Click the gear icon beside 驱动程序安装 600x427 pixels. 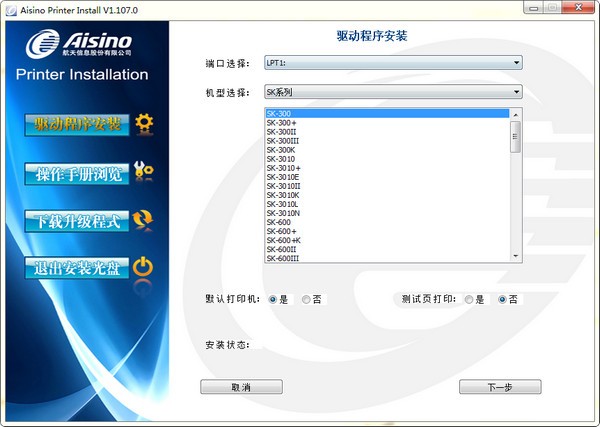144,124
